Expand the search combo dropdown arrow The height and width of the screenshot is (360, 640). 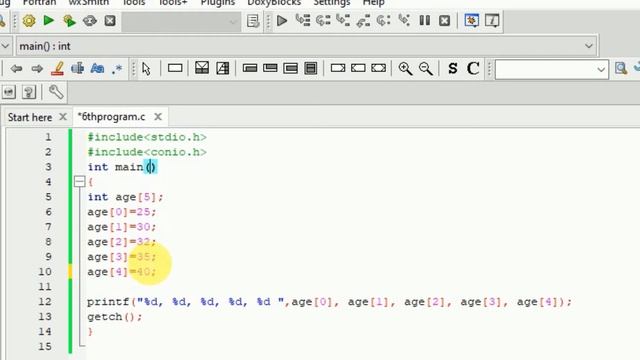[601, 69]
